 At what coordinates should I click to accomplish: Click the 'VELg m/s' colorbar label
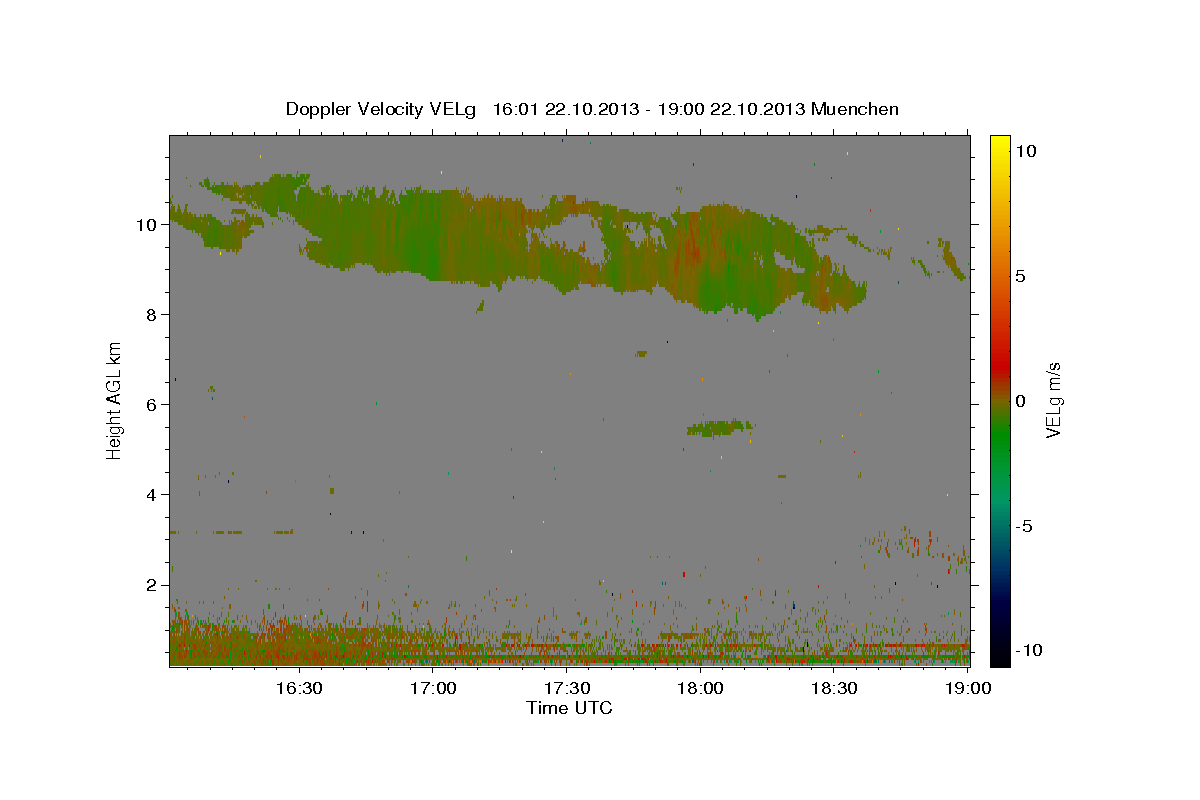click(x=1053, y=399)
